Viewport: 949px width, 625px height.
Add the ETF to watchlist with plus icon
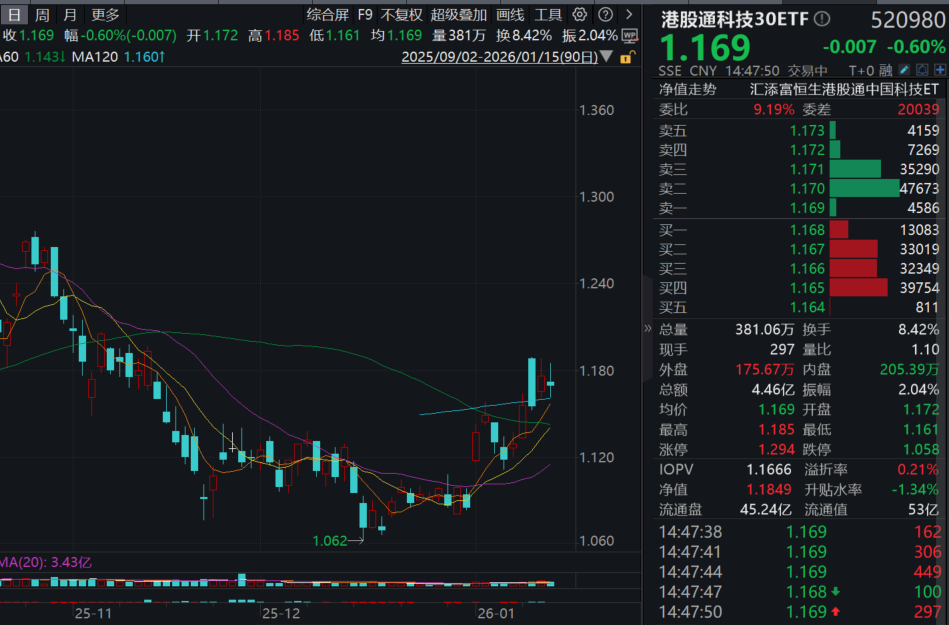(939, 69)
